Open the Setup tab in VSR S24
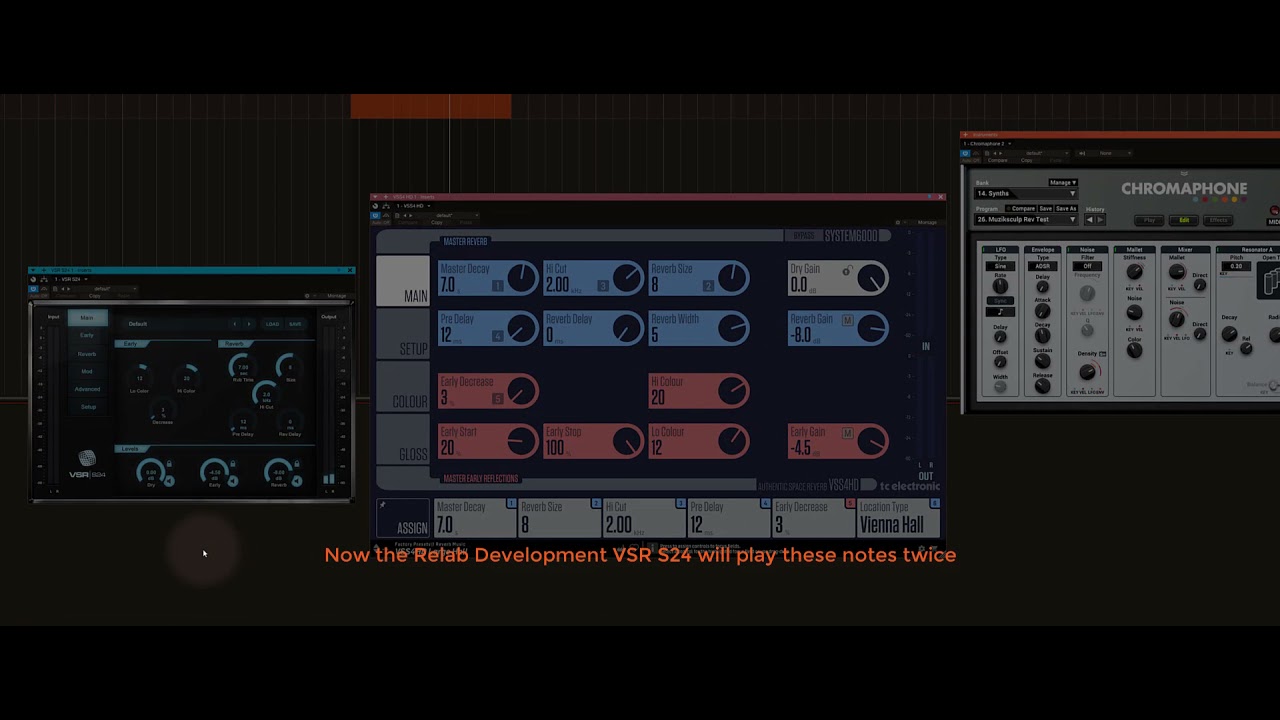 (x=88, y=407)
